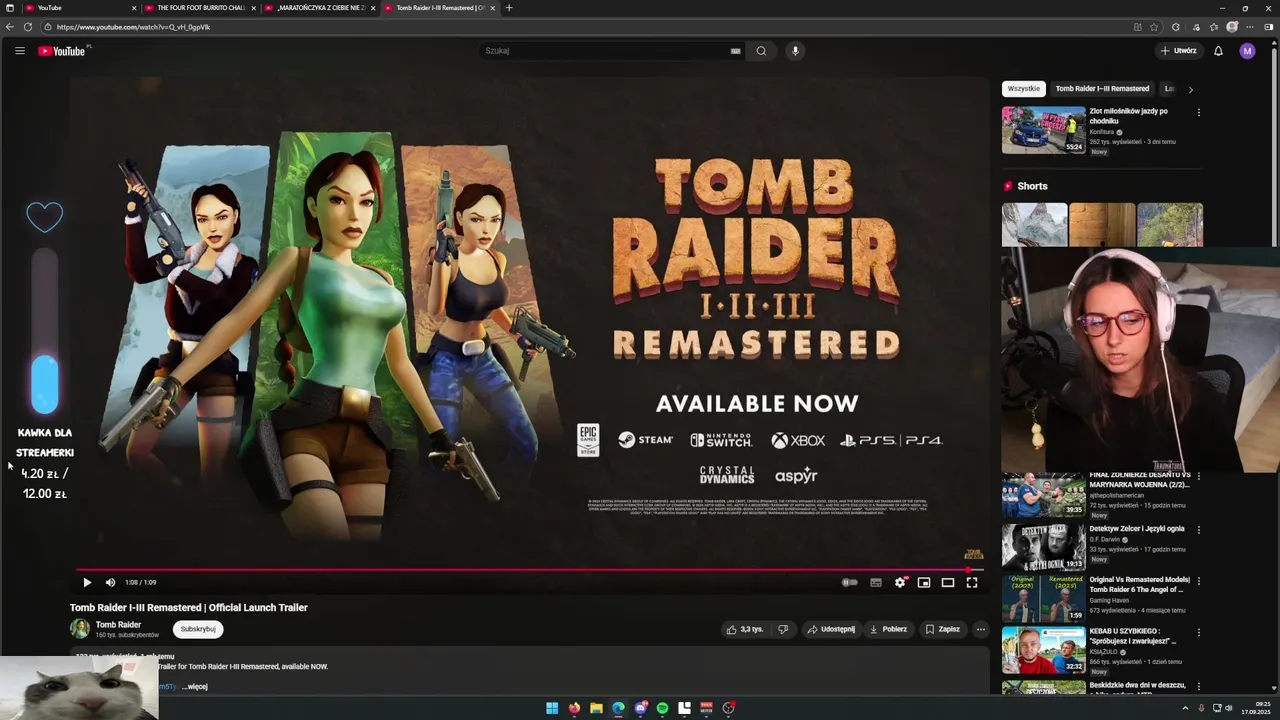Open File Explorer from the taskbar
The height and width of the screenshot is (720, 1280).
pyautogui.click(x=596, y=708)
